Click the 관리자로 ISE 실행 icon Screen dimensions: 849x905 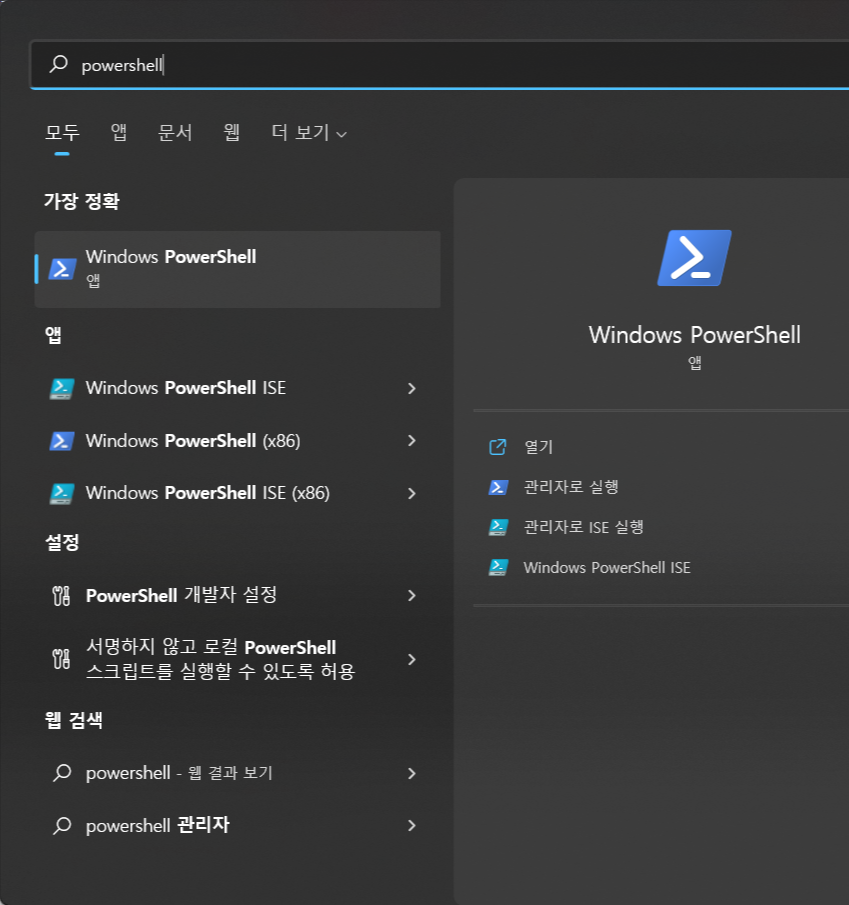point(498,528)
